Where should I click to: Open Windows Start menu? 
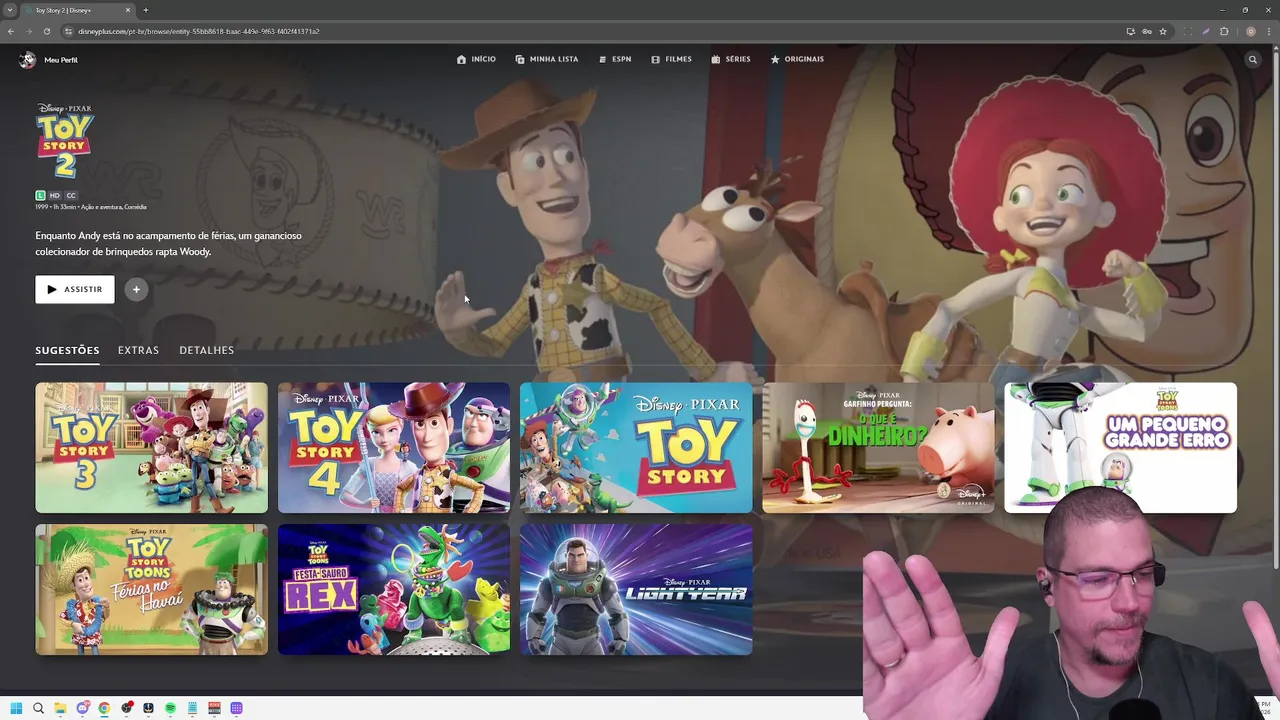pyautogui.click(x=16, y=708)
